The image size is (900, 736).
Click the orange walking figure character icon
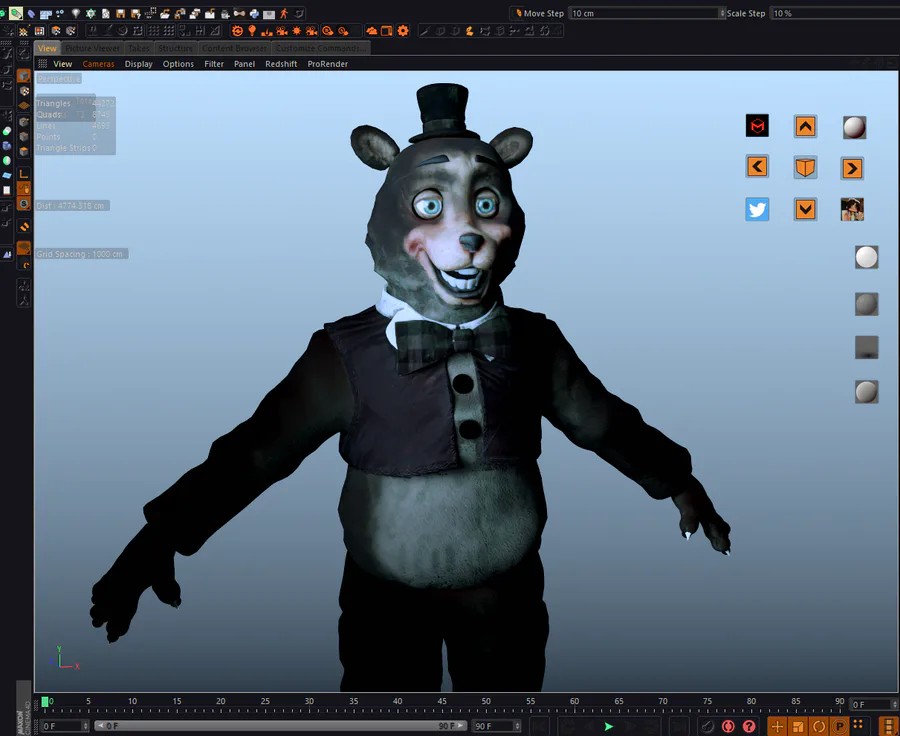coord(284,13)
